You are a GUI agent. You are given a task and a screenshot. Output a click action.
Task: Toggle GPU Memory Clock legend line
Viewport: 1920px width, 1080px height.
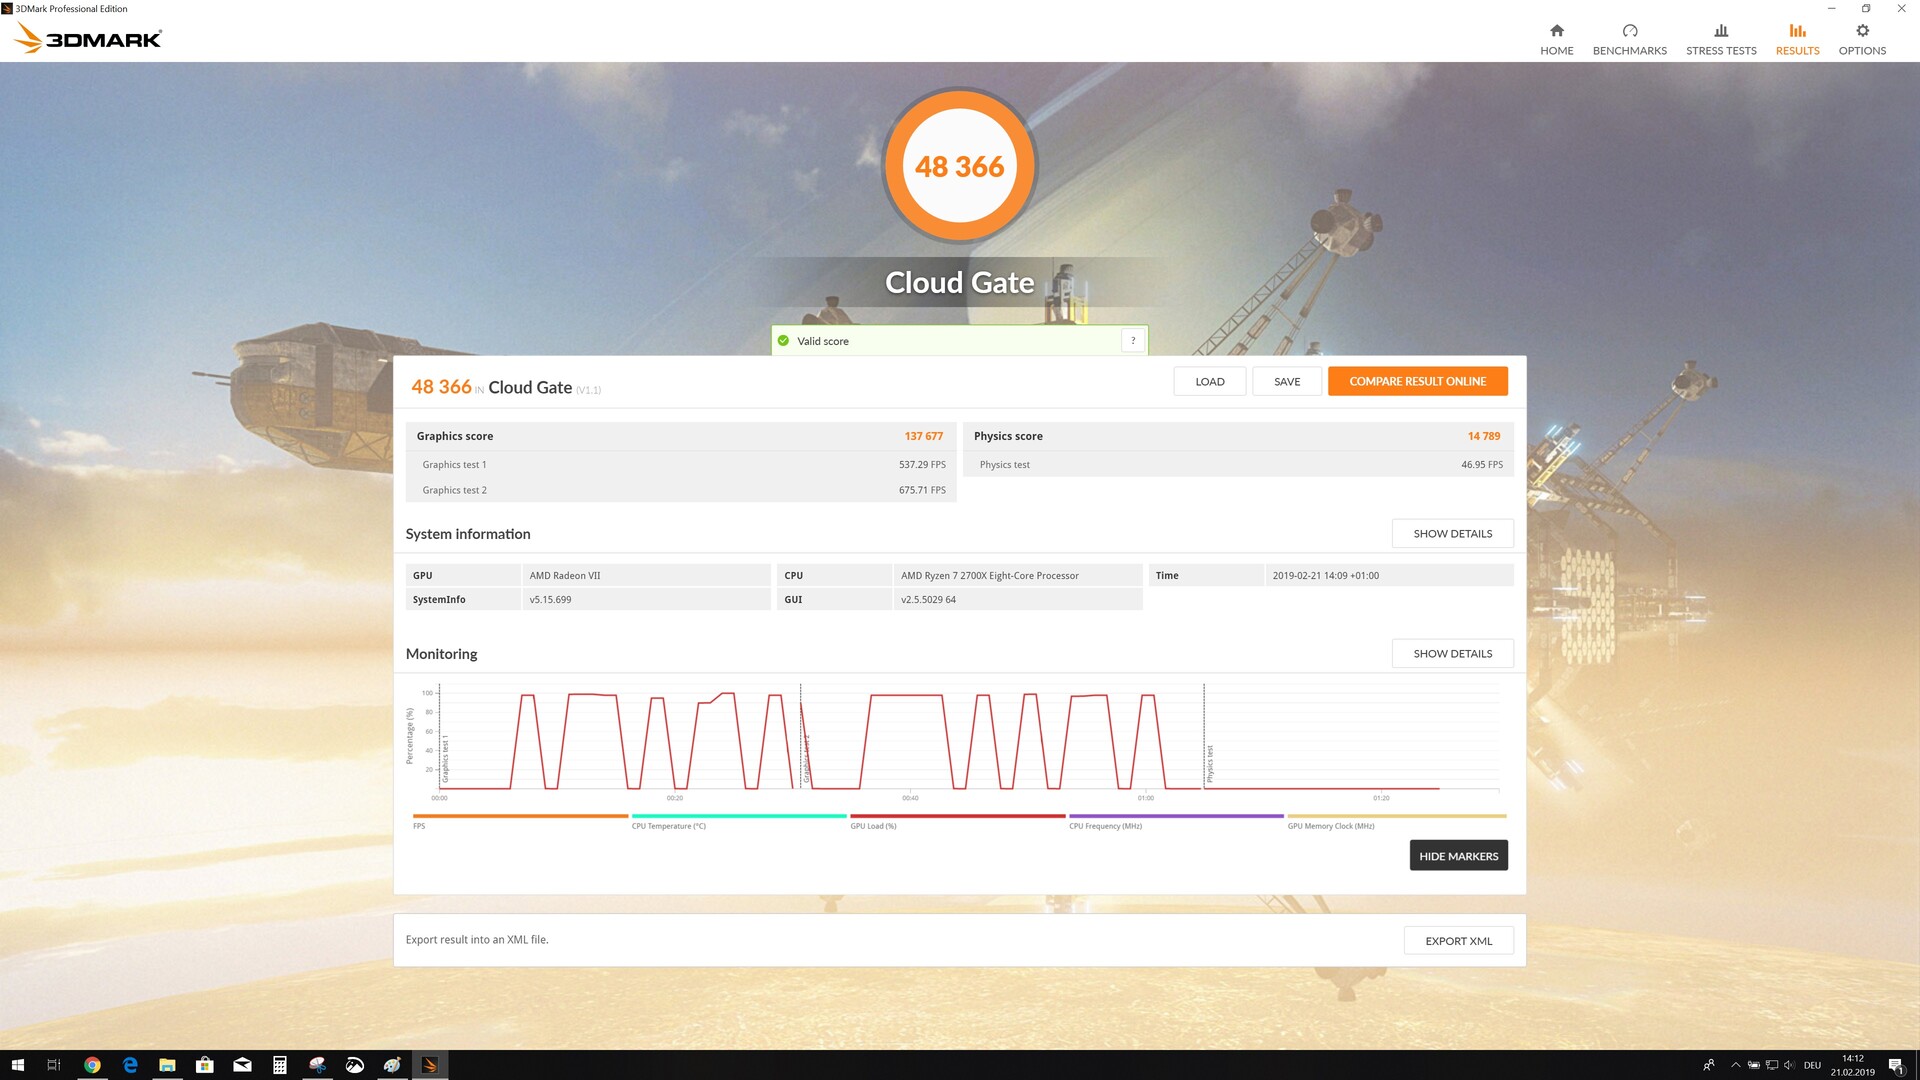1396,820
